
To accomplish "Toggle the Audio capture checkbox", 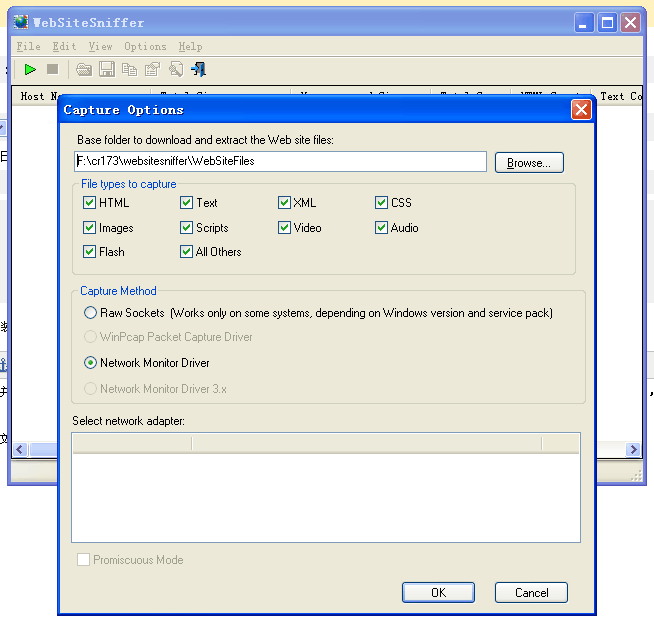I will [x=382, y=228].
